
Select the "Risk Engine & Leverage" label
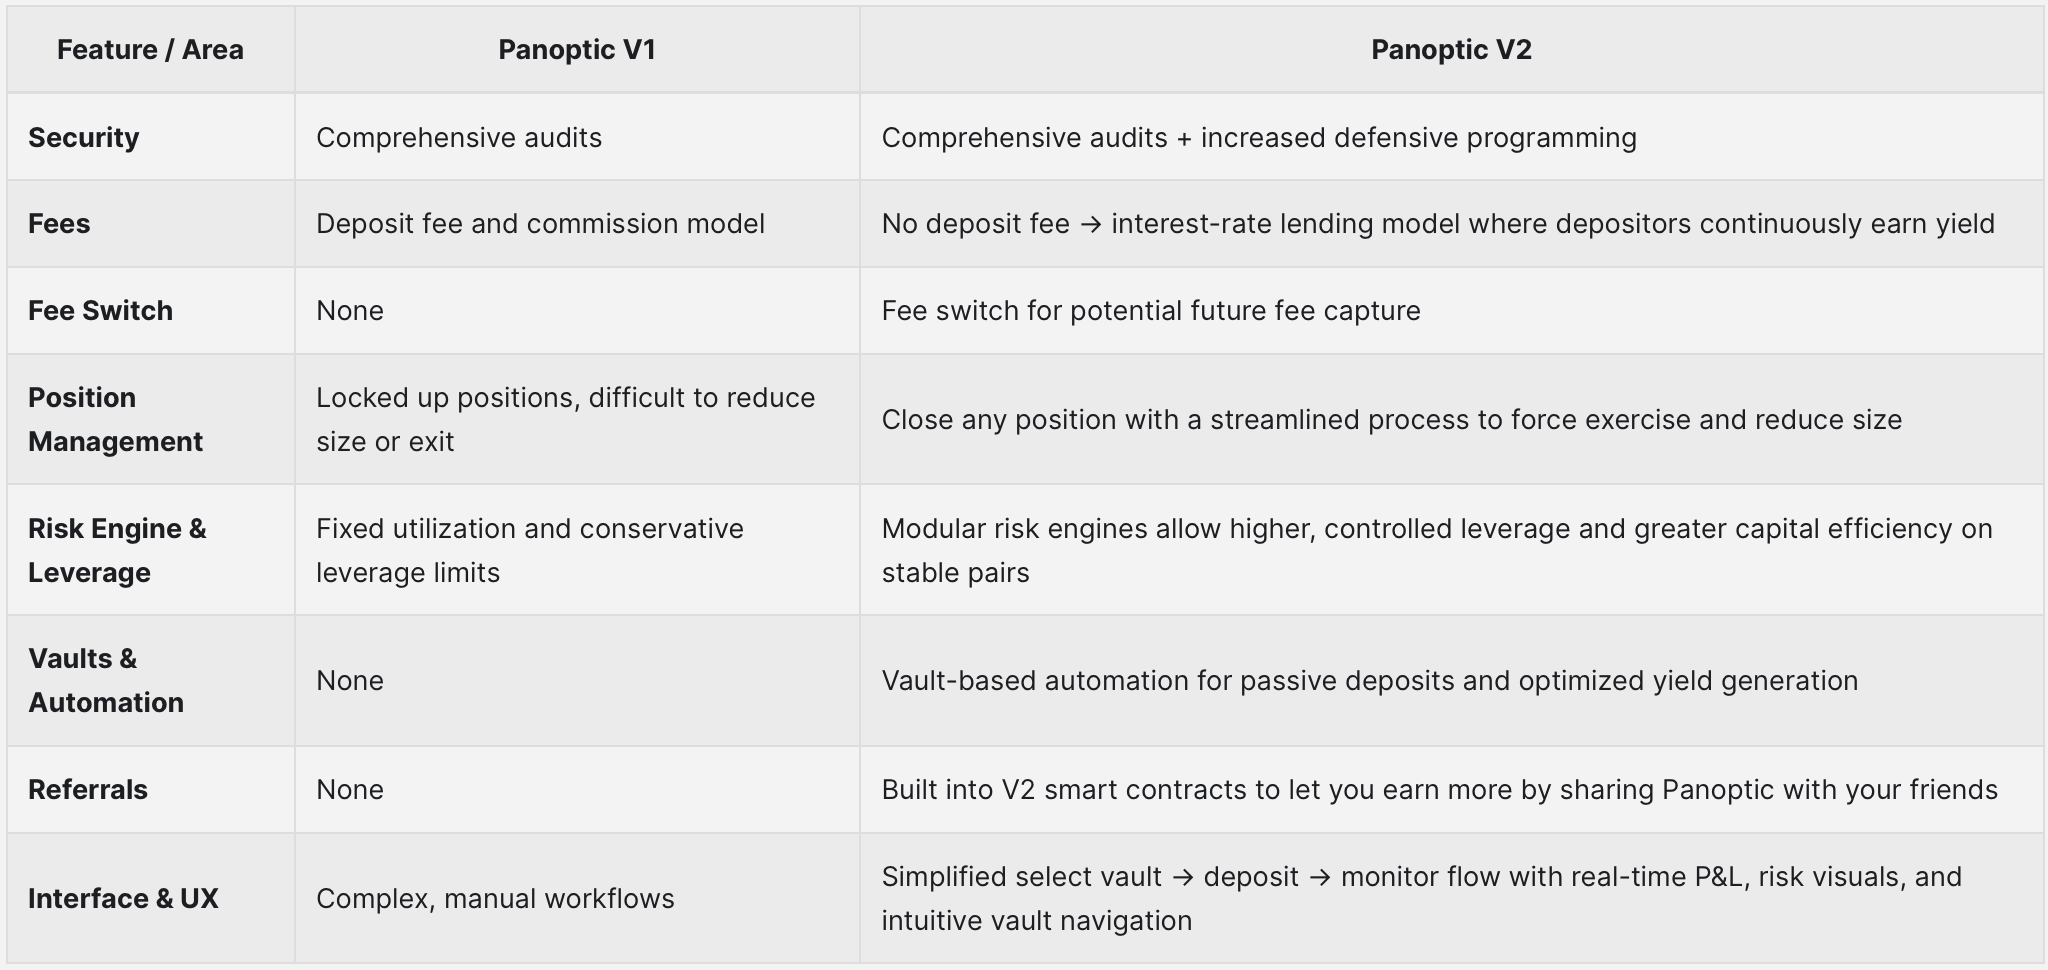(x=117, y=550)
